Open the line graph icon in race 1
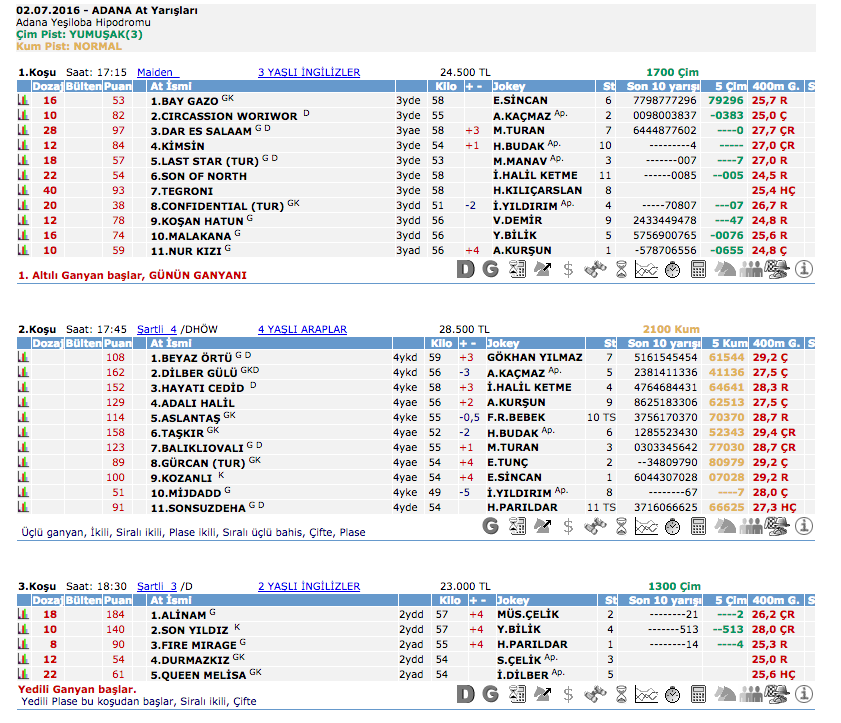The image size is (841, 723). pyautogui.click(x=647, y=269)
